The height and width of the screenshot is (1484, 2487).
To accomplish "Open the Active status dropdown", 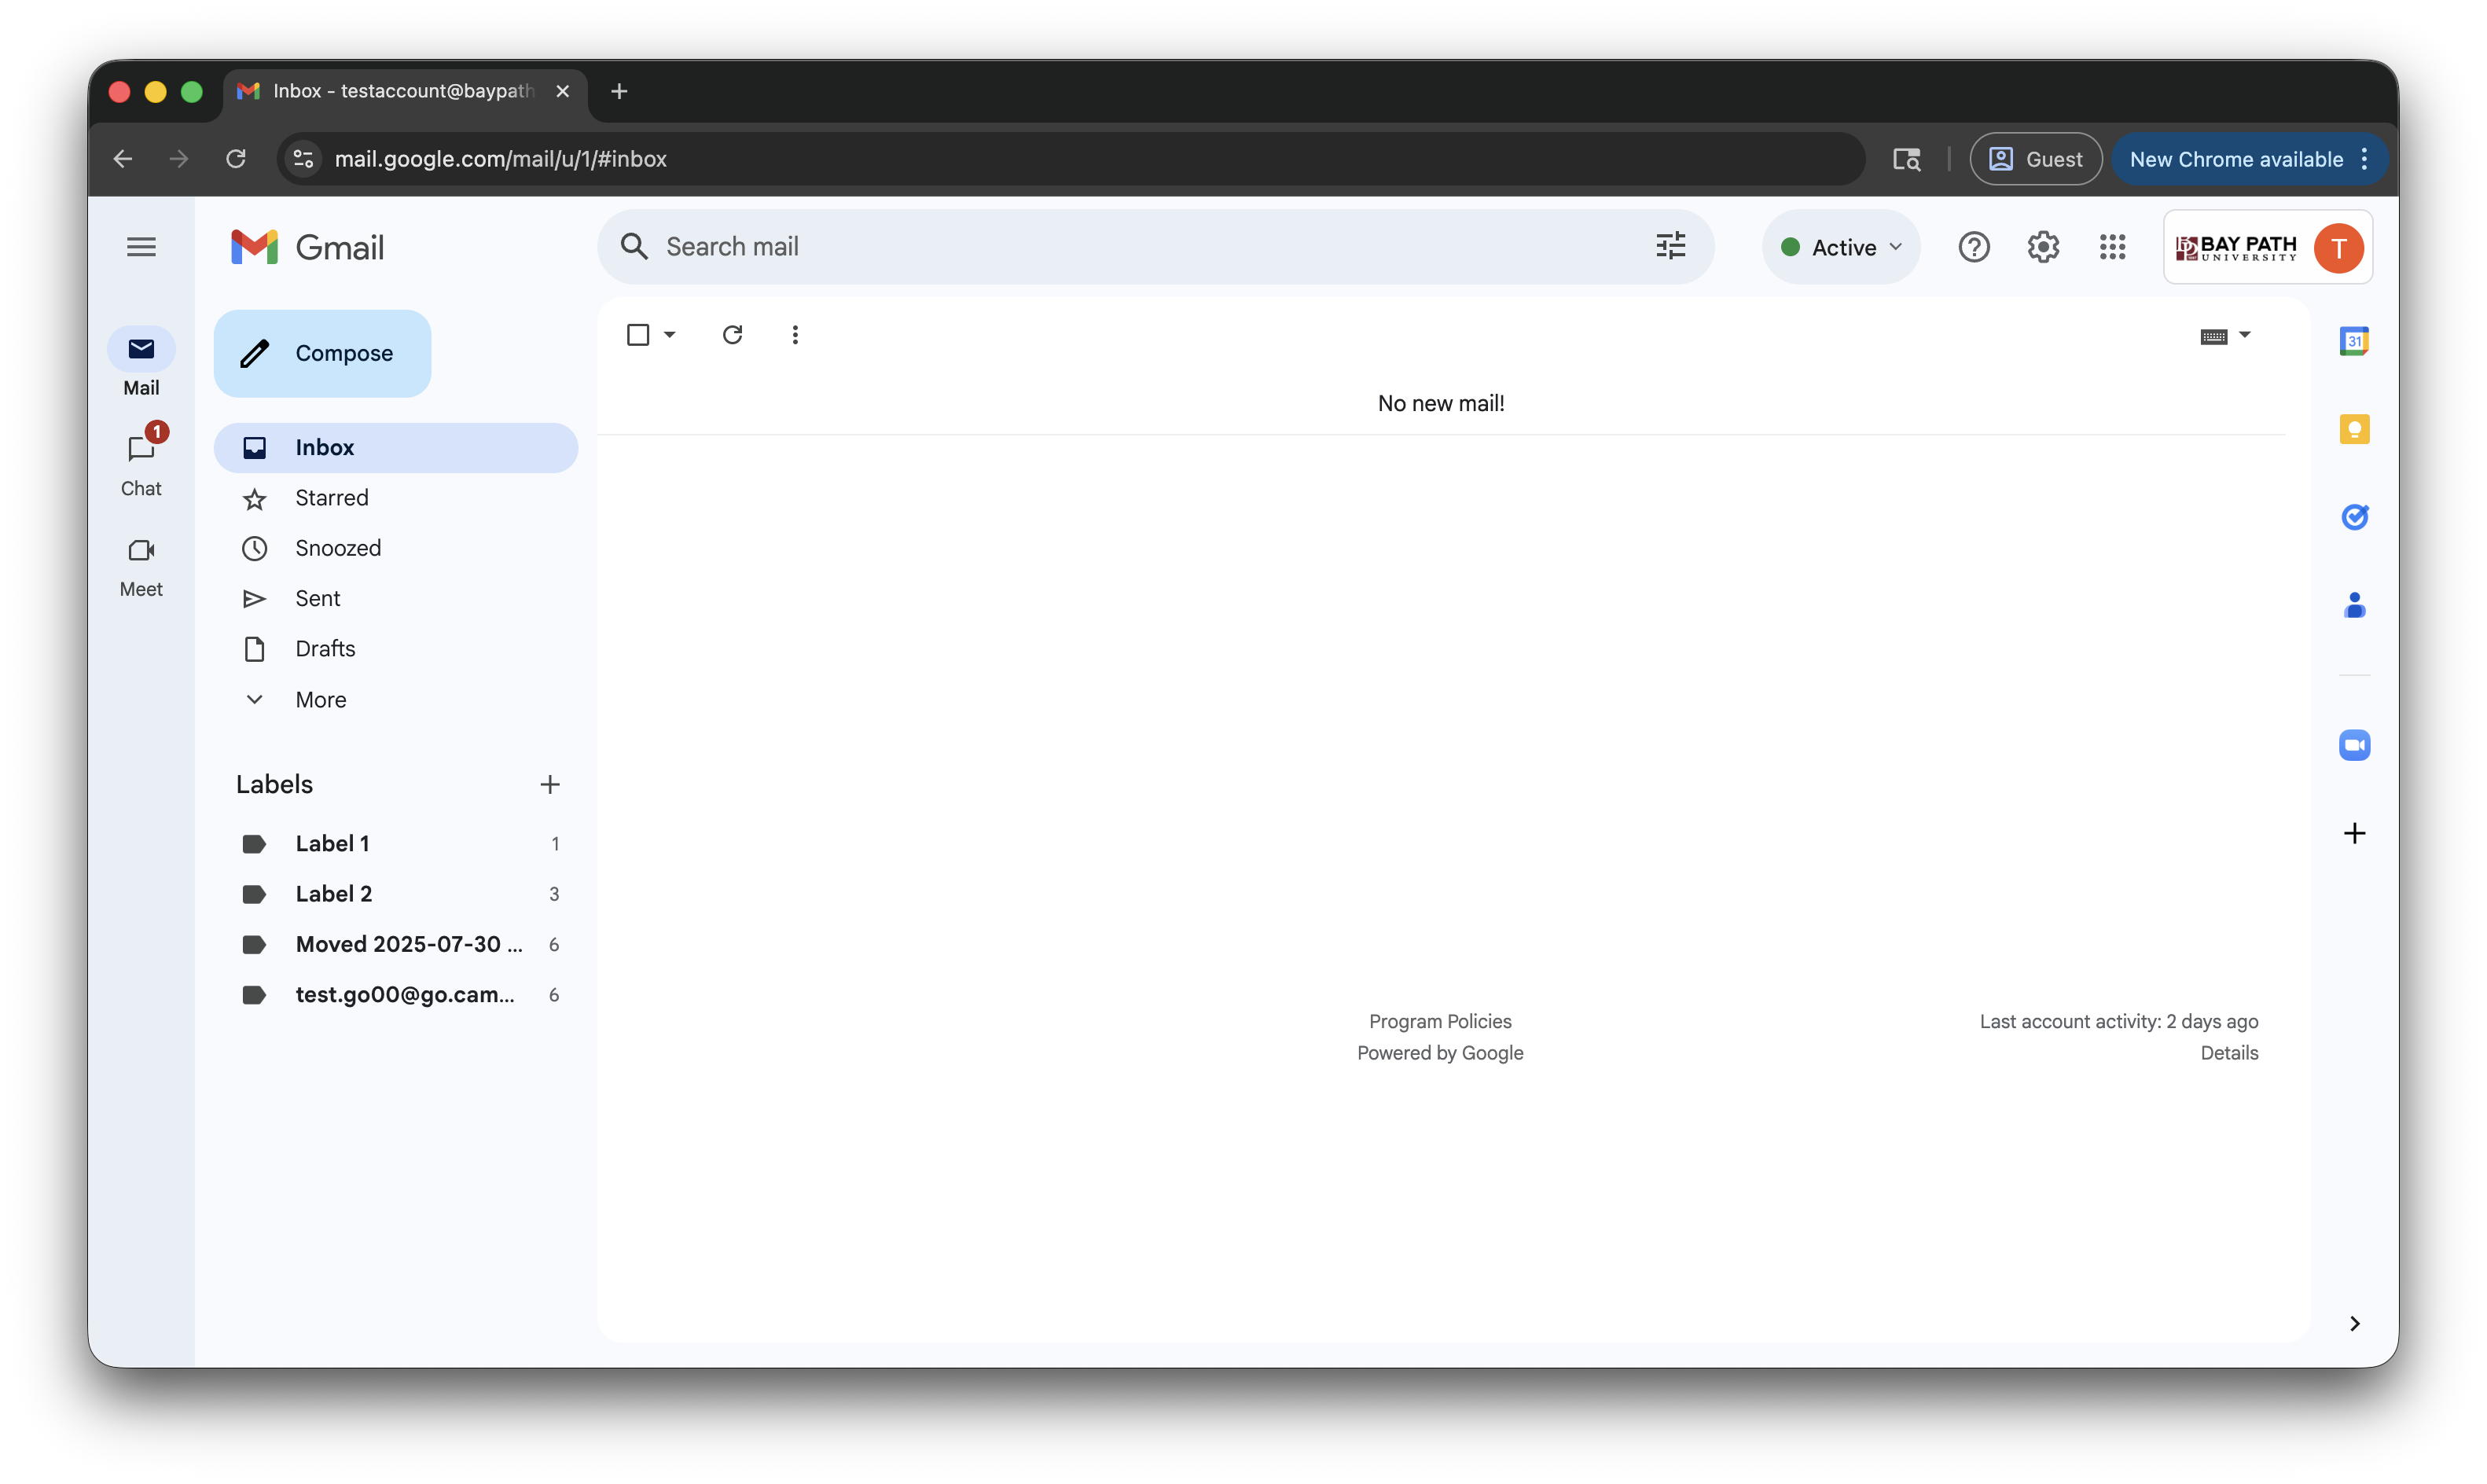I will pyautogui.click(x=1841, y=247).
